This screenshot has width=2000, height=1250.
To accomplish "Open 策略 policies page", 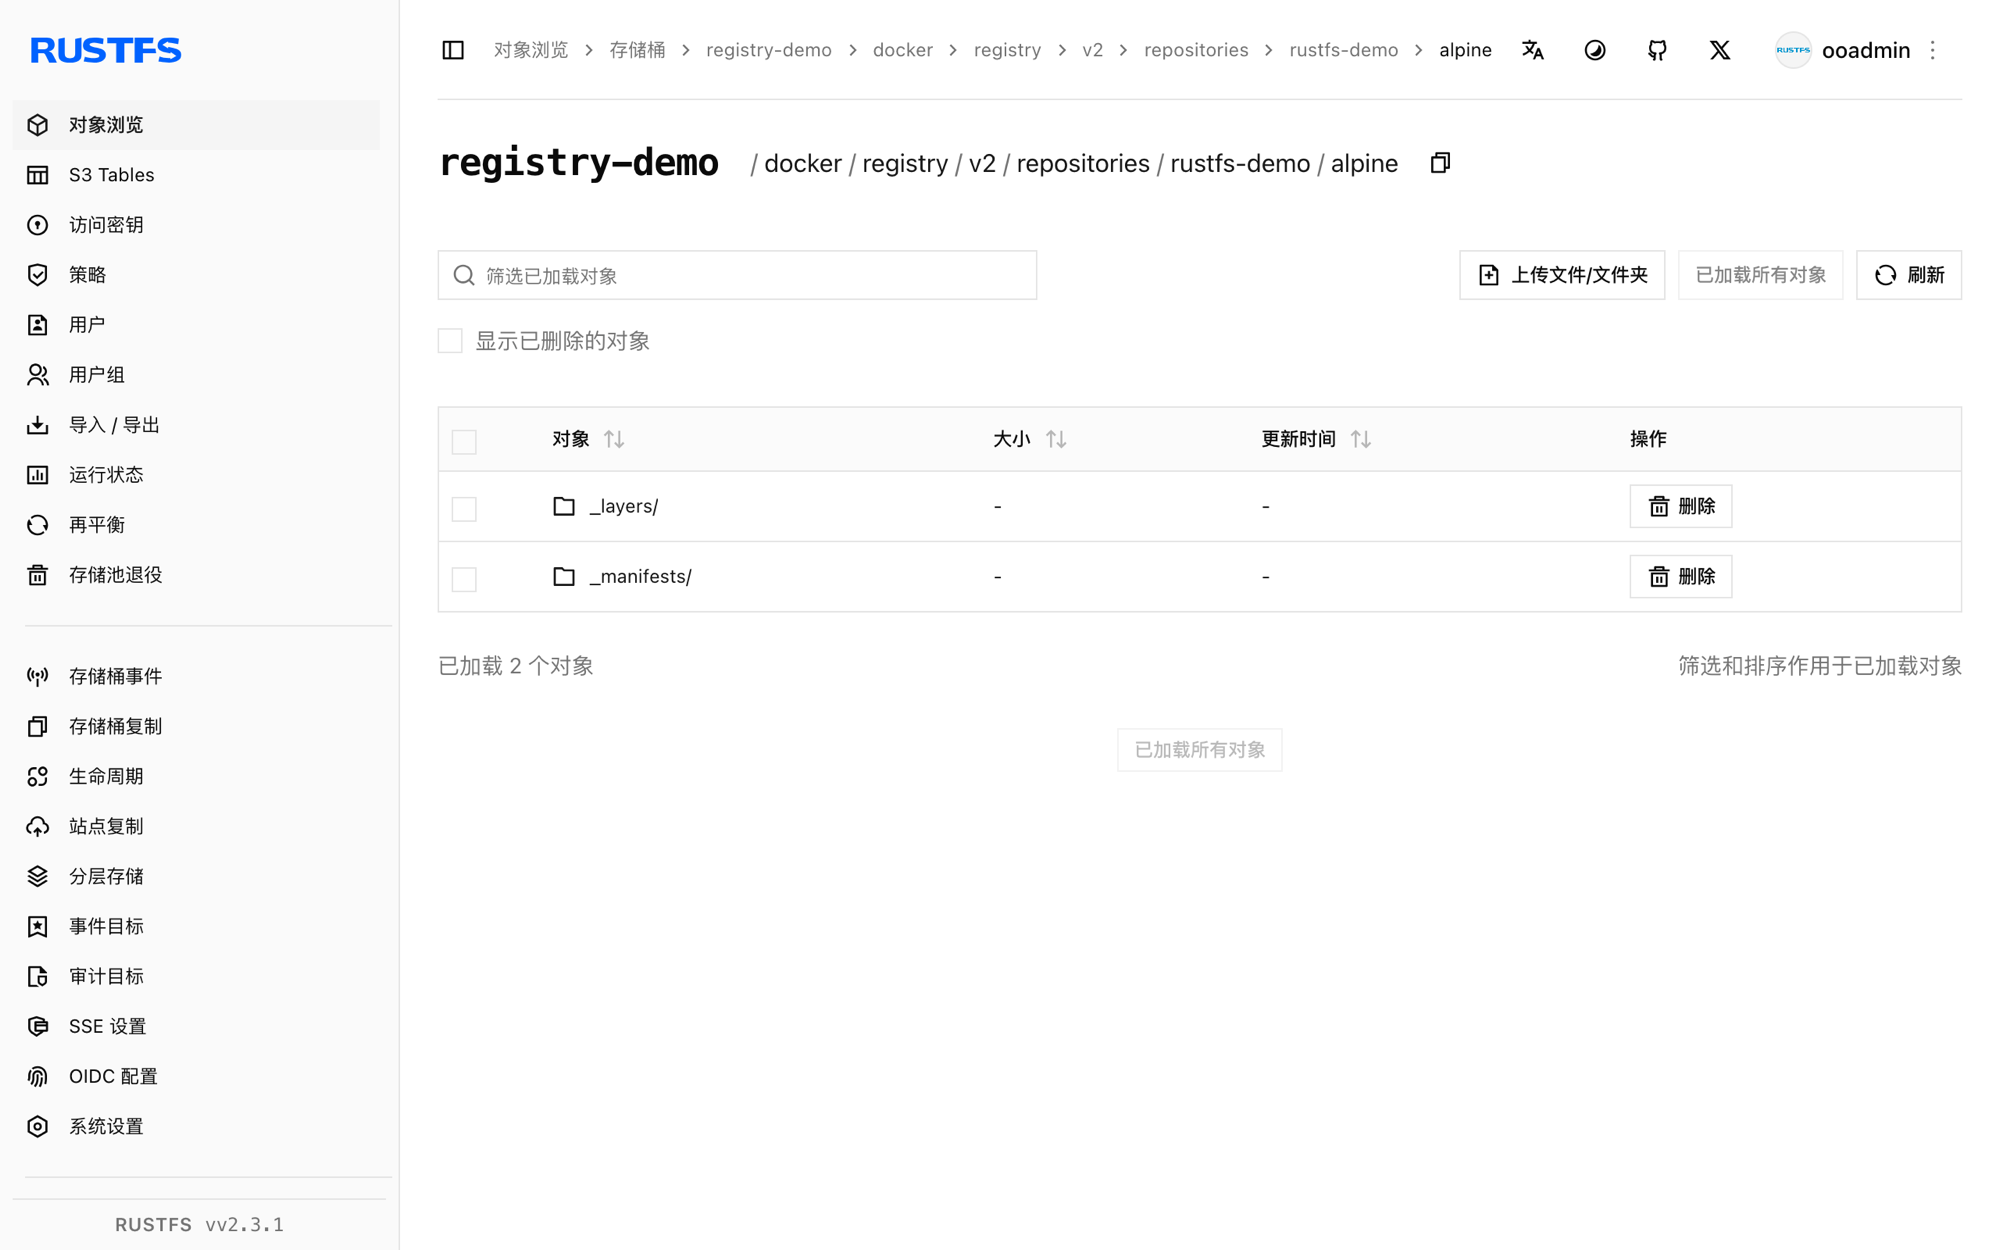I will coord(196,275).
